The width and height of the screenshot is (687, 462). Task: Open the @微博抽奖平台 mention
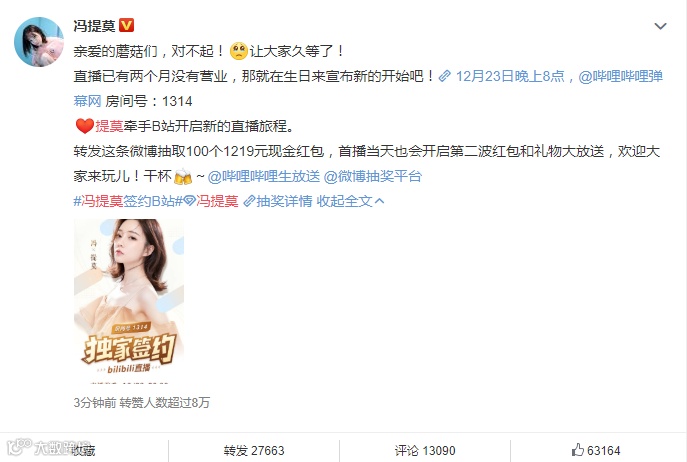373,176
